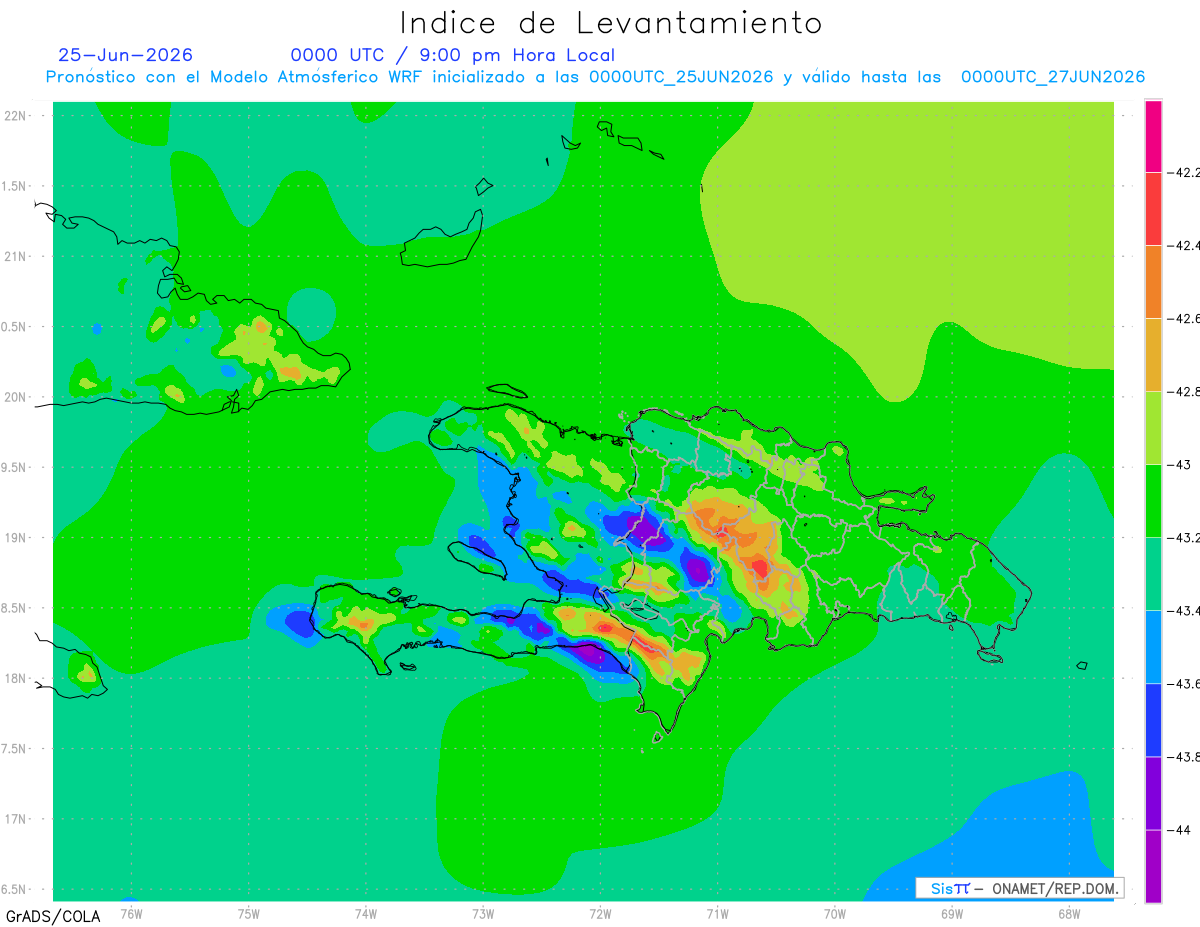Click the '21N' latitude label
1200x927 pixels.
15,256
